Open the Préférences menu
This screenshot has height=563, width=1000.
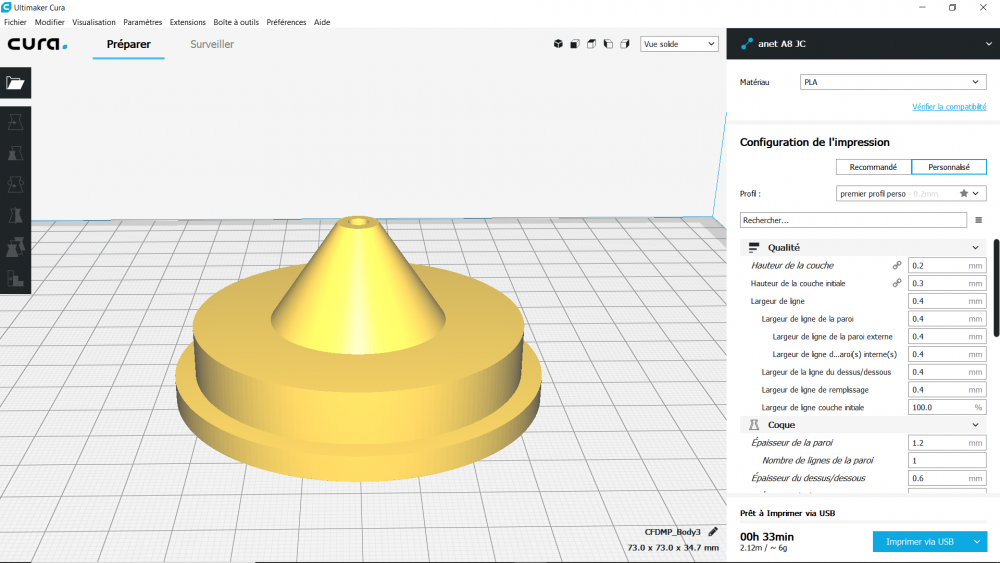coord(286,22)
